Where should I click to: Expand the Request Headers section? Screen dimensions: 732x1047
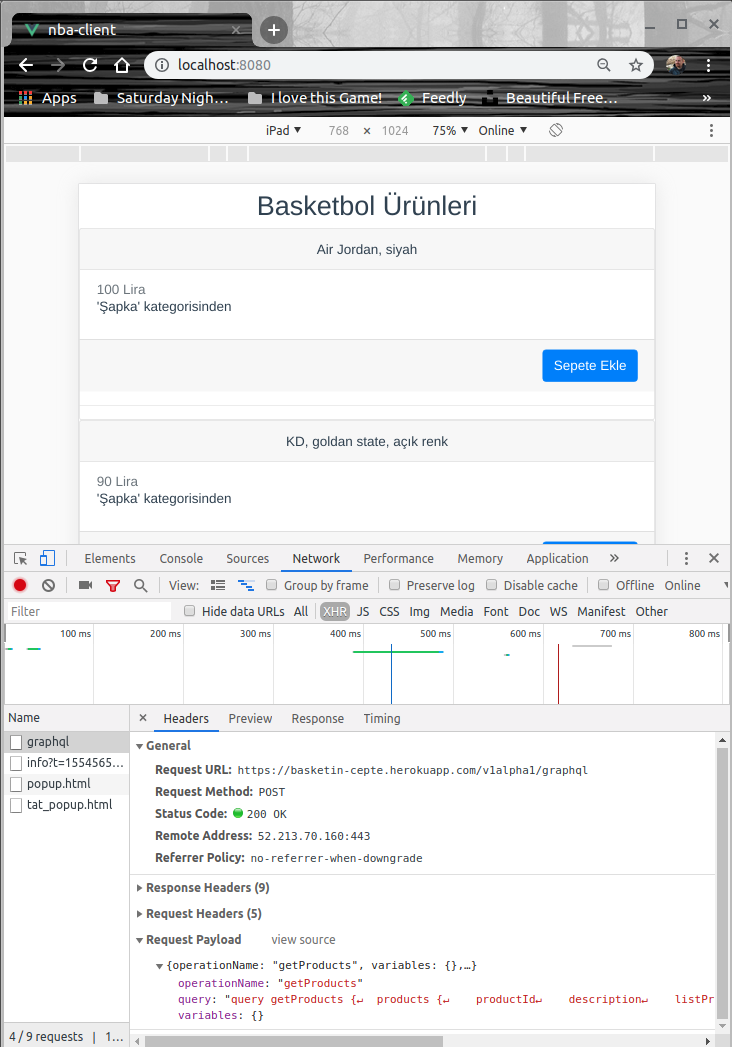point(203,914)
